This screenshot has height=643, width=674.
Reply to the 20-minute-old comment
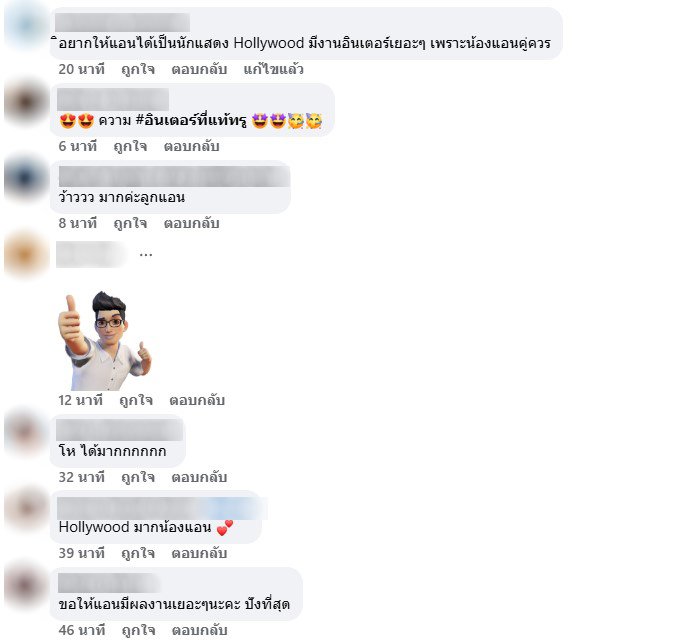coord(199,69)
